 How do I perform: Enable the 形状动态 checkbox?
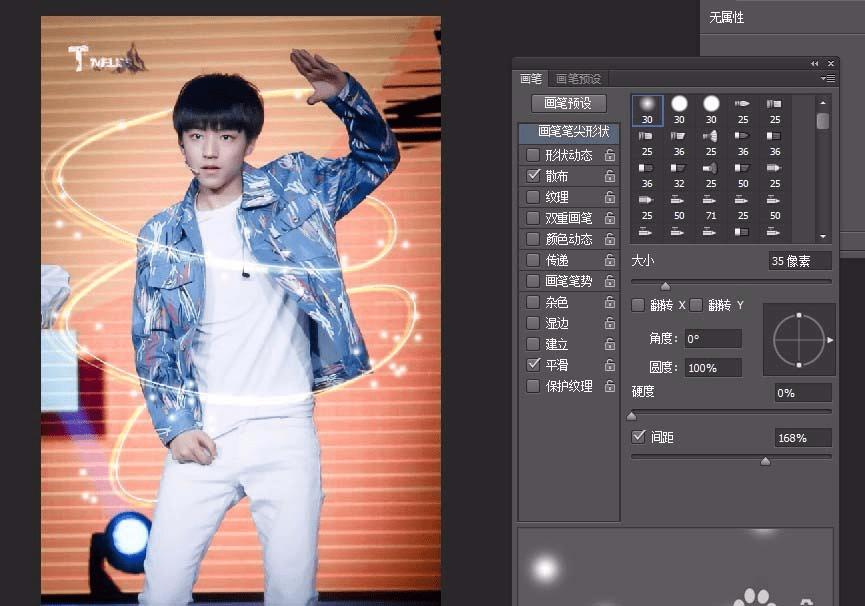point(533,155)
